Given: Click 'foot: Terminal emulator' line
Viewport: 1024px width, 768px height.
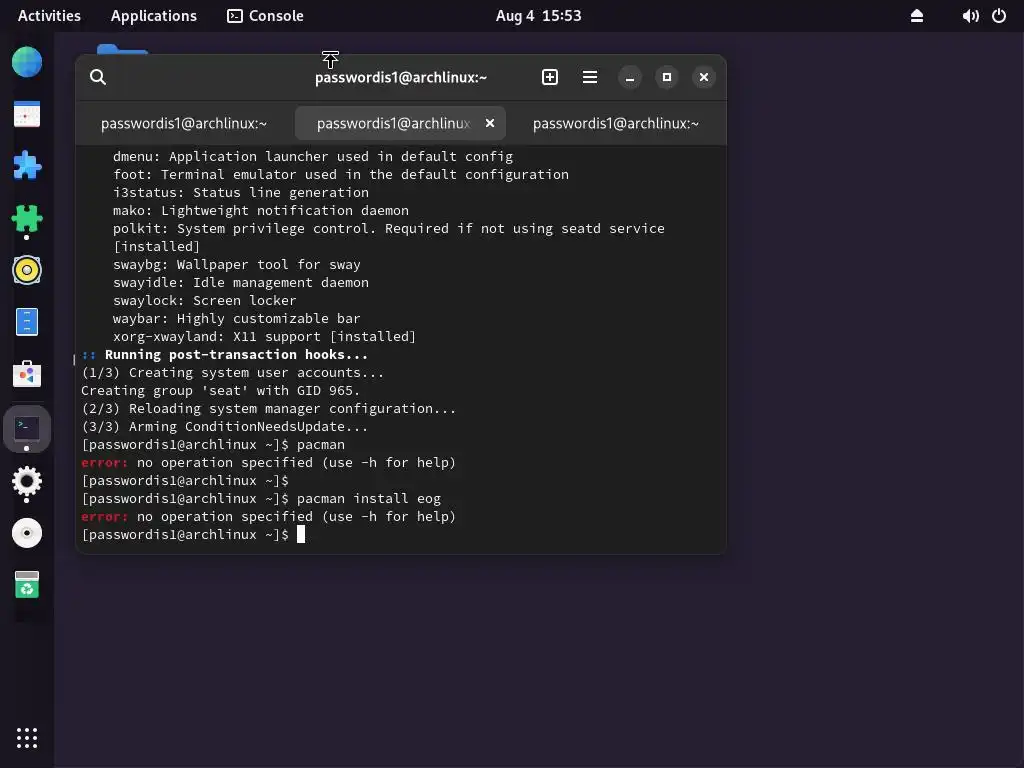Looking at the screenshot, I should click(x=340, y=174).
